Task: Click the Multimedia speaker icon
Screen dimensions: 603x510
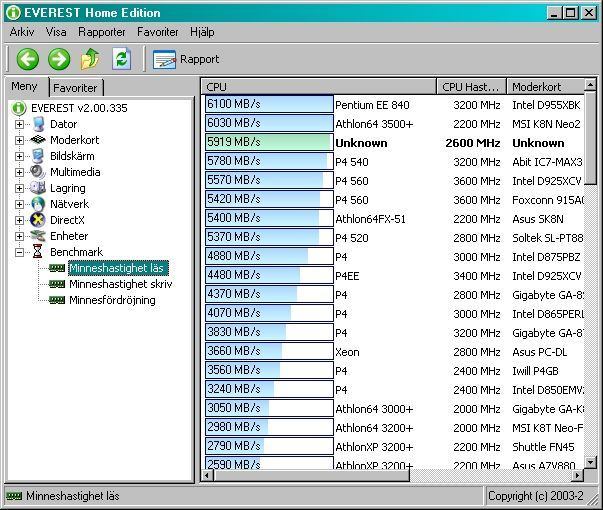Action: 38,172
